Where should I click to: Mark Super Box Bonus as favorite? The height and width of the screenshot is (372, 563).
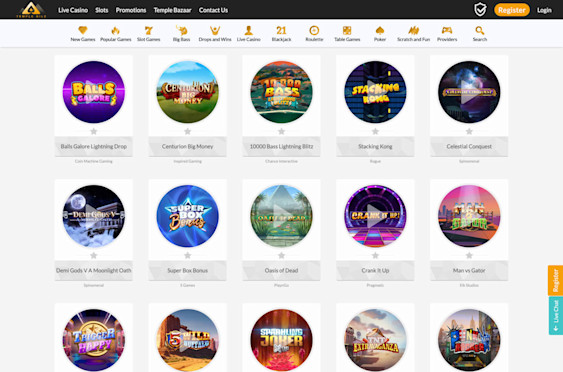point(187,255)
